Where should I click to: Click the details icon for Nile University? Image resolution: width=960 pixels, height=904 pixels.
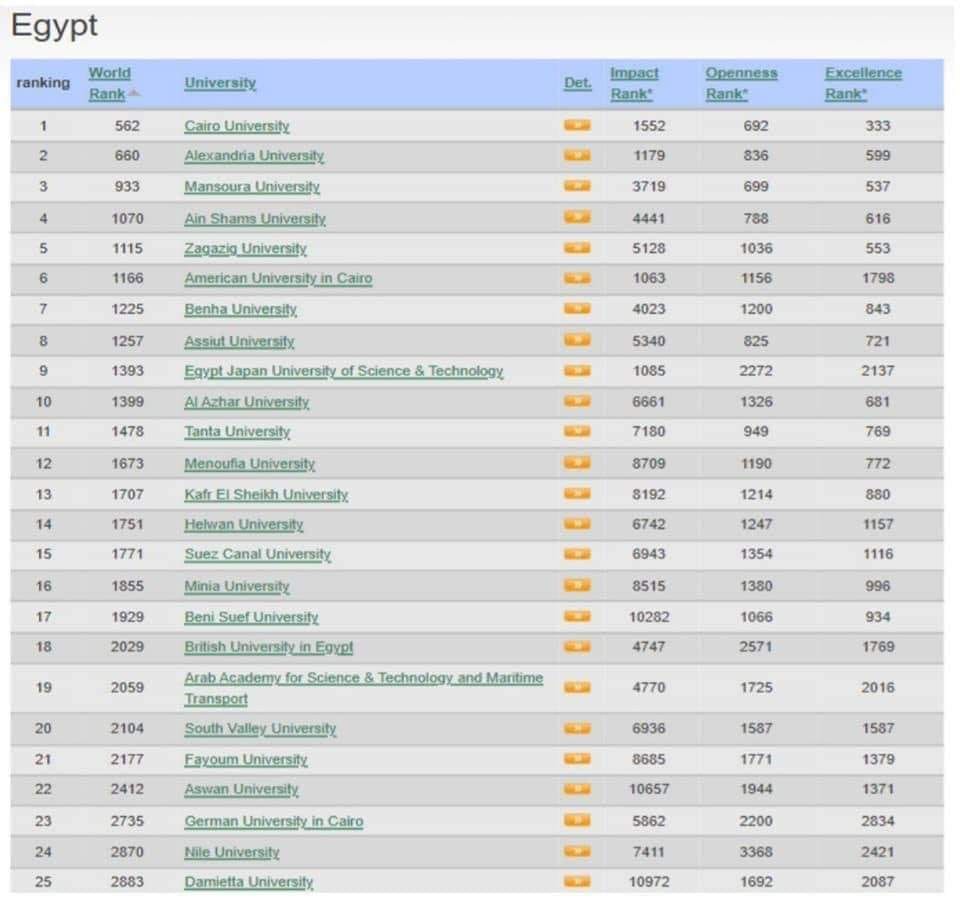tap(577, 852)
